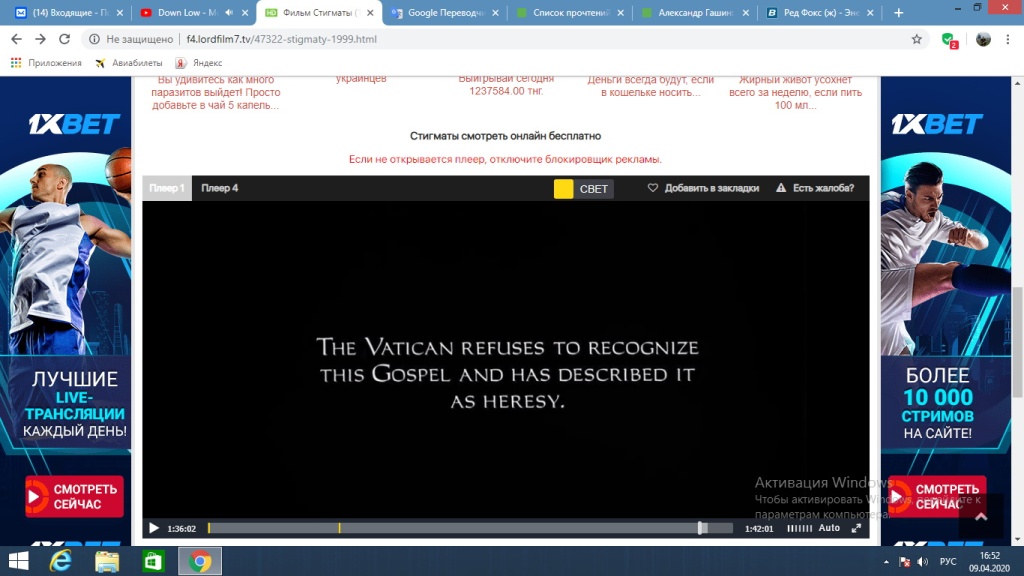The image size is (1024, 576).
Task: Open the Выигрывай сегодня ad link
Action: (x=506, y=85)
